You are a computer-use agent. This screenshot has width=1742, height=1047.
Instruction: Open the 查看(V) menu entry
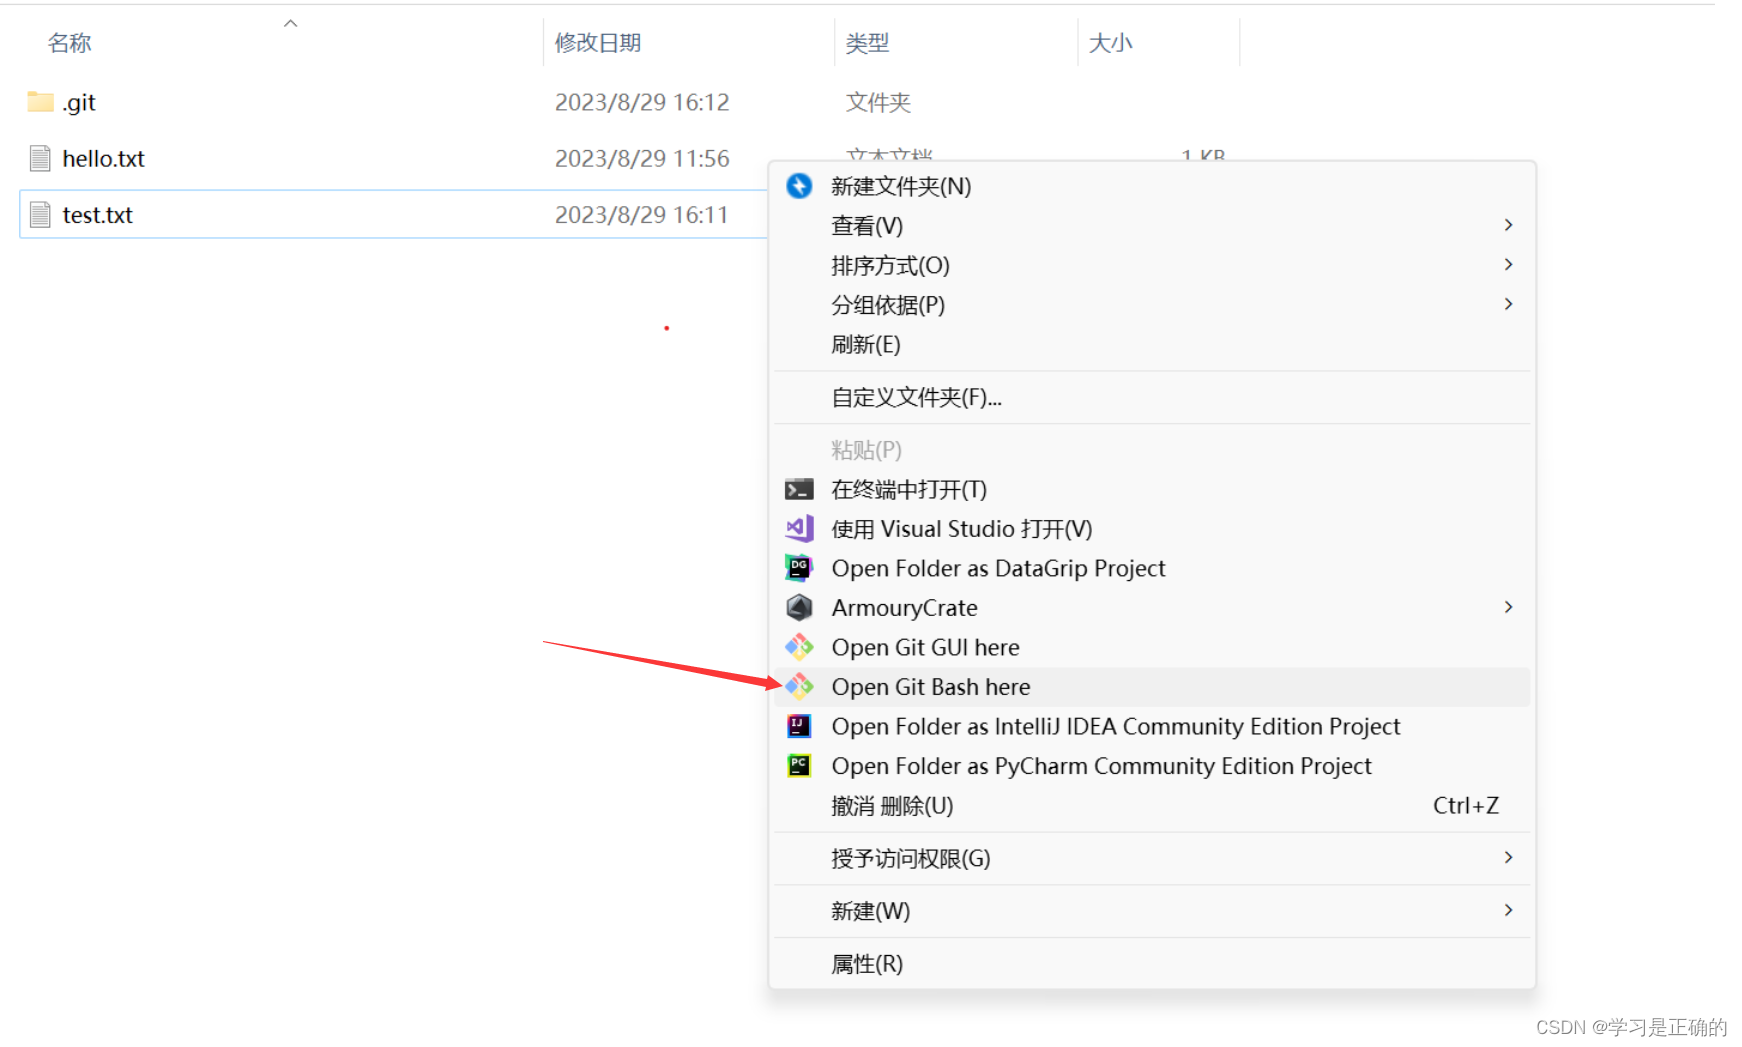click(1152, 226)
